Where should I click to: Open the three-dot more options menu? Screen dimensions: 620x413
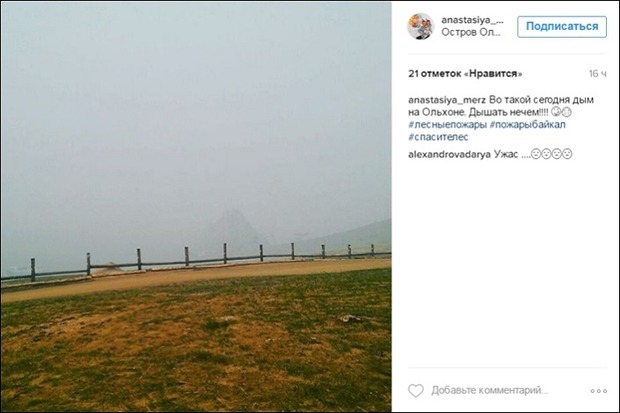tap(599, 391)
